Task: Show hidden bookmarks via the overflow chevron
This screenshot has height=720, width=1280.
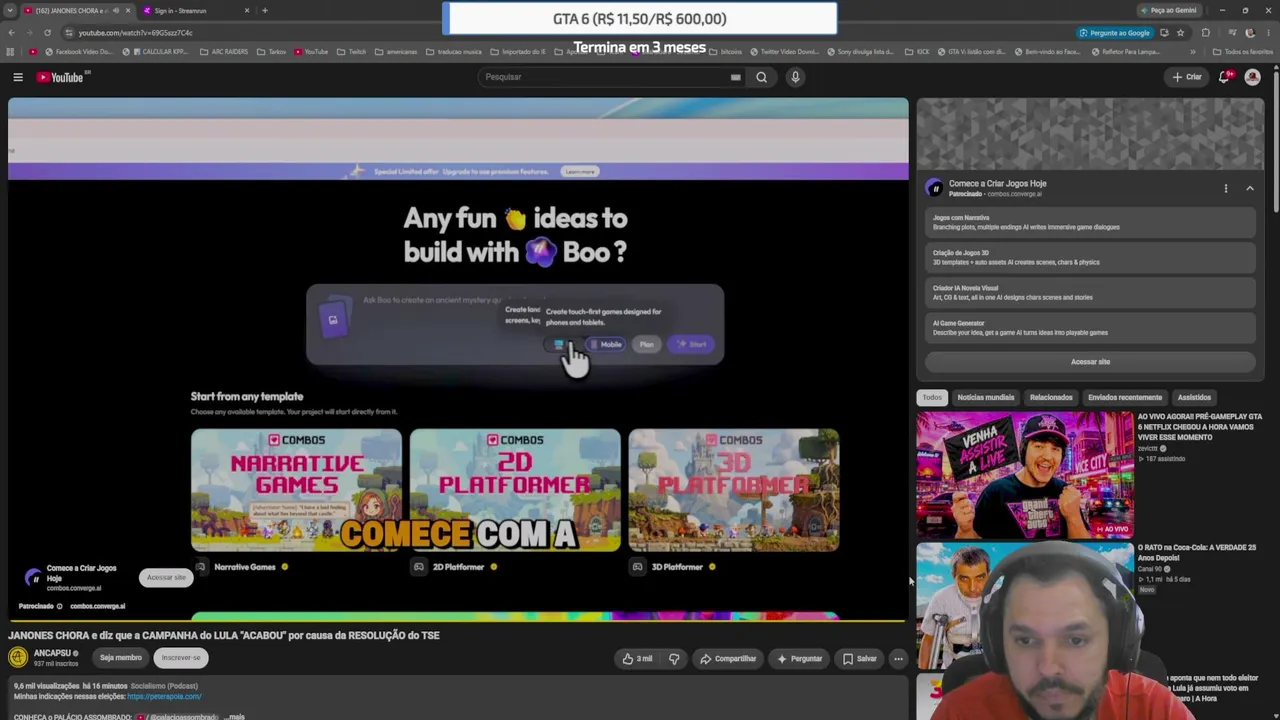Action: [x=1193, y=52]
